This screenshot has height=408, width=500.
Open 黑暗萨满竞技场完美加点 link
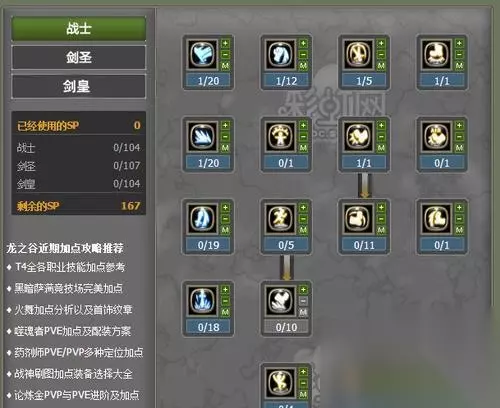point(69,288)
